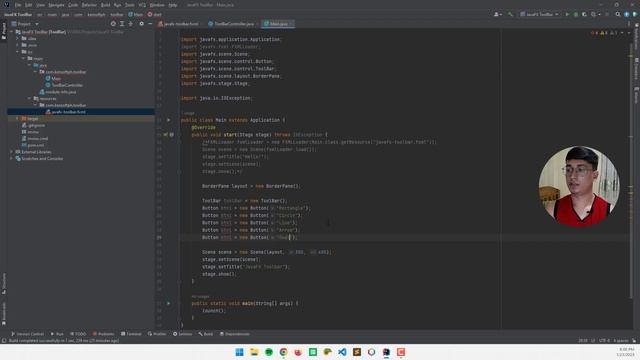
Task: Collapse the JavaFX Toolbar project root
Action: [11, 31]
